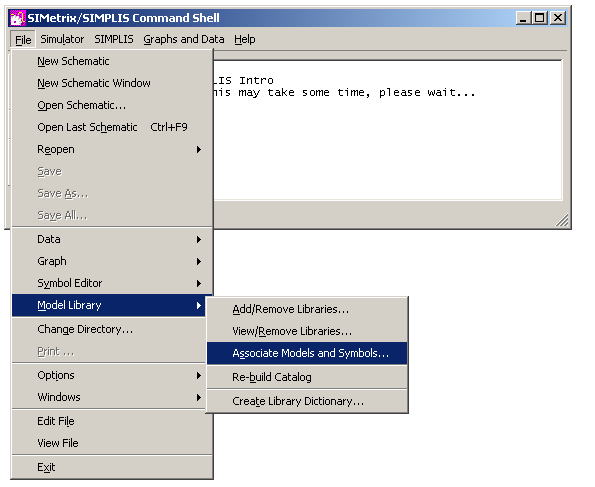Click Open Schematic... menu item
The height and width of the screenshot is (487, 595).
pos(112,105)
